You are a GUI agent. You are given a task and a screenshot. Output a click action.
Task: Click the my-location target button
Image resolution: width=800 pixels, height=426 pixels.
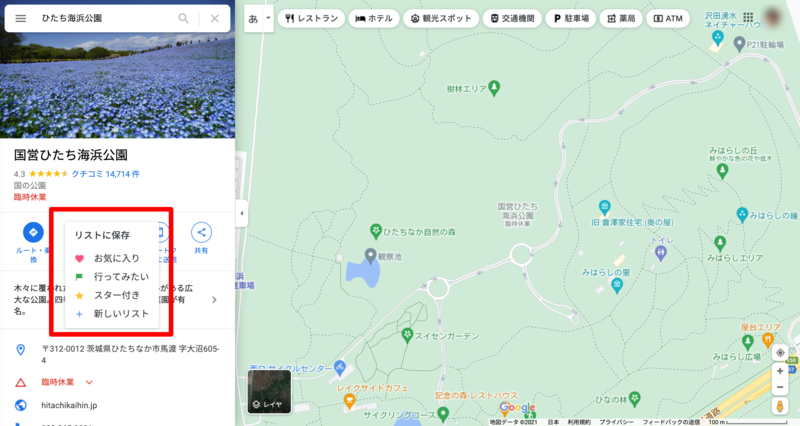tap(780, 353)
